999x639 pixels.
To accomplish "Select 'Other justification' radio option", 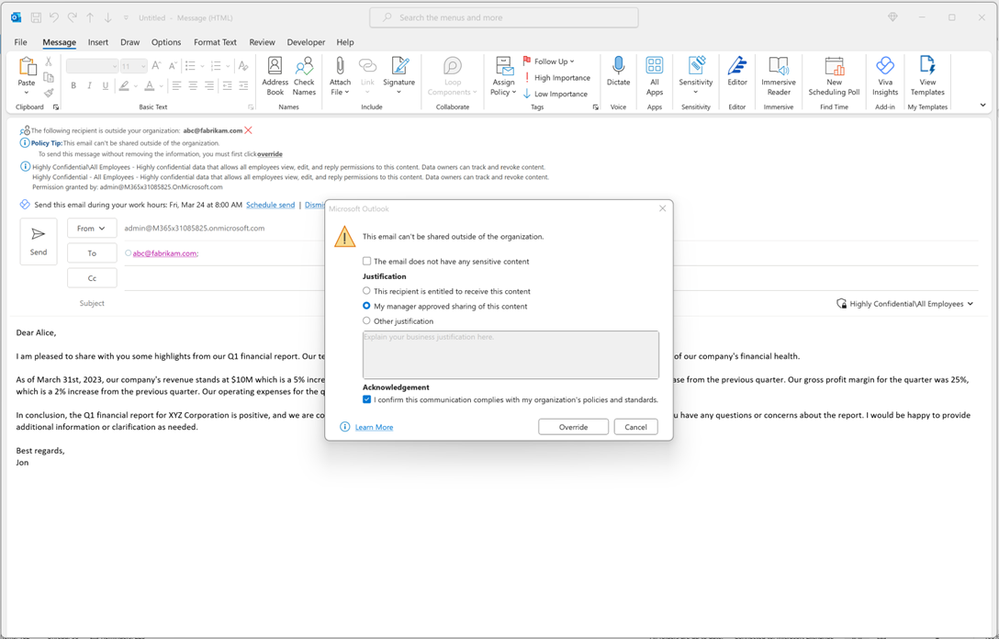I will click(366, 321).
